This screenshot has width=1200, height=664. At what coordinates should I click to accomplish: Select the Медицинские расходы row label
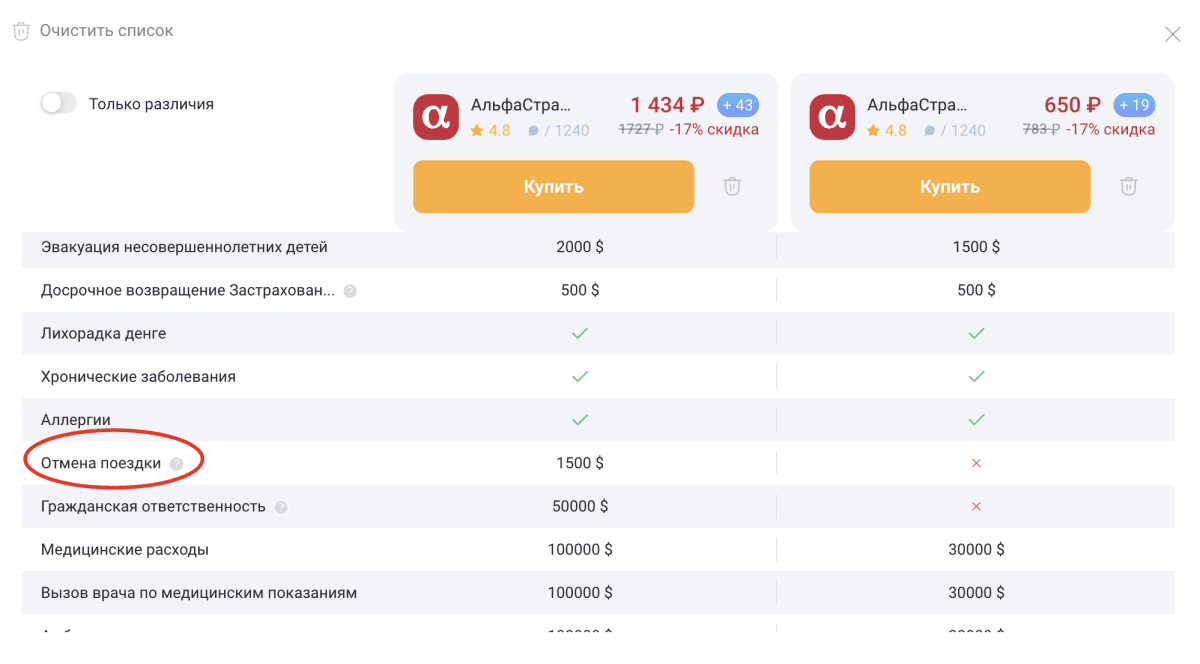125,549
